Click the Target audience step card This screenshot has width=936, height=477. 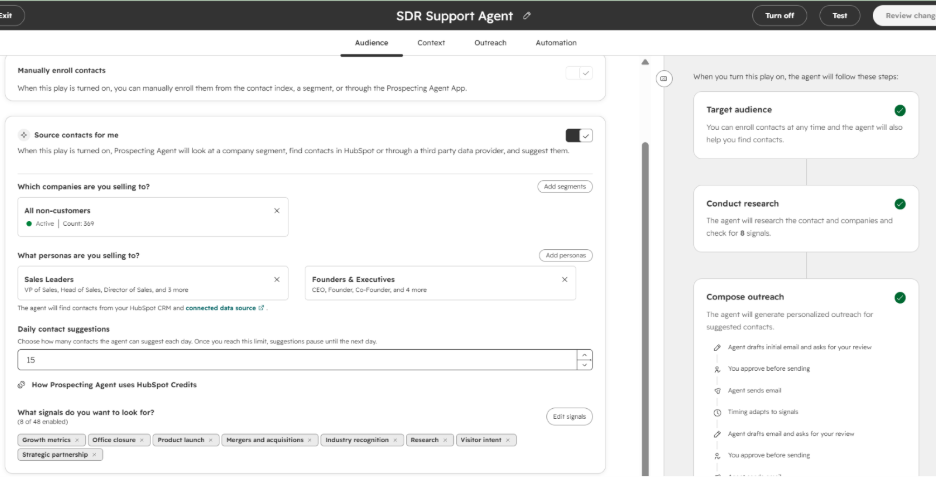click(806, 125)
